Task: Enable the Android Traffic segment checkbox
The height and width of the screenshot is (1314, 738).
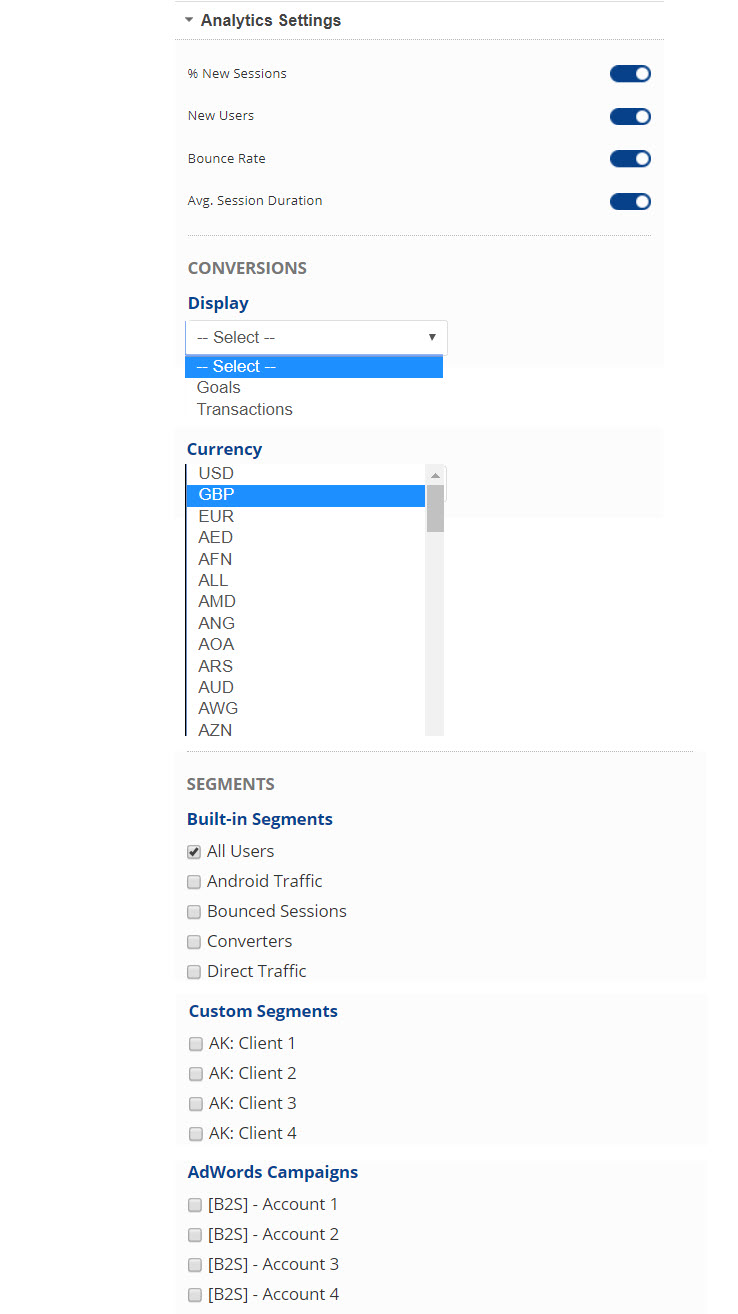Action: coord(194,882)
